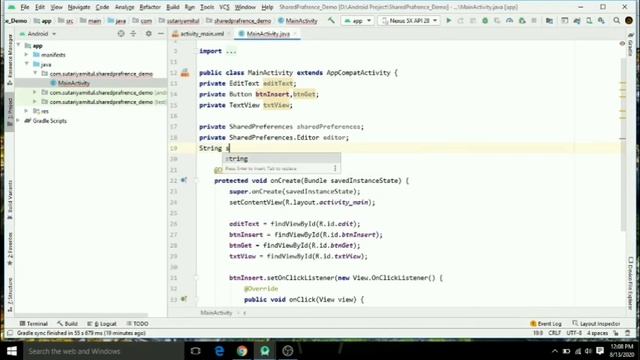The height and width of the screenshot is (360, 640).
Task: Click the taskbar icon right of Android Studio
Action: click(288, 351)
